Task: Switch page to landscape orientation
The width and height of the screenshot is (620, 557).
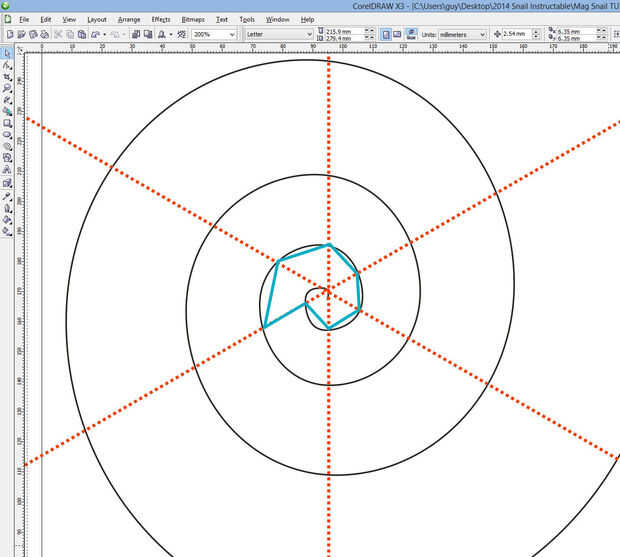Action: (397, 34)
